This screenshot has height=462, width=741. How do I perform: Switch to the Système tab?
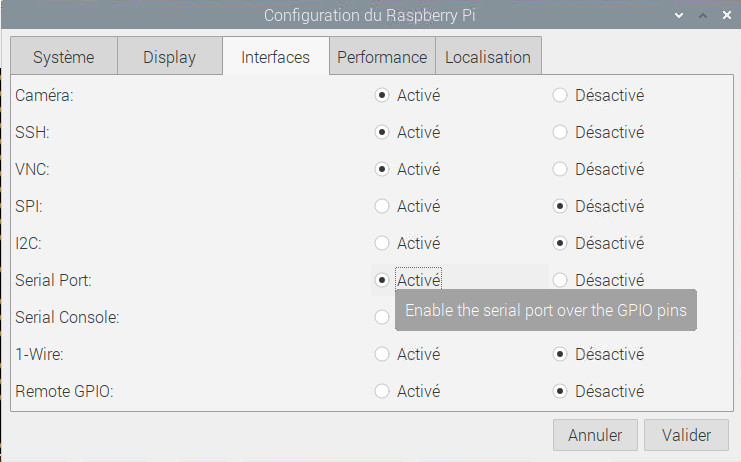click(64, 57)
